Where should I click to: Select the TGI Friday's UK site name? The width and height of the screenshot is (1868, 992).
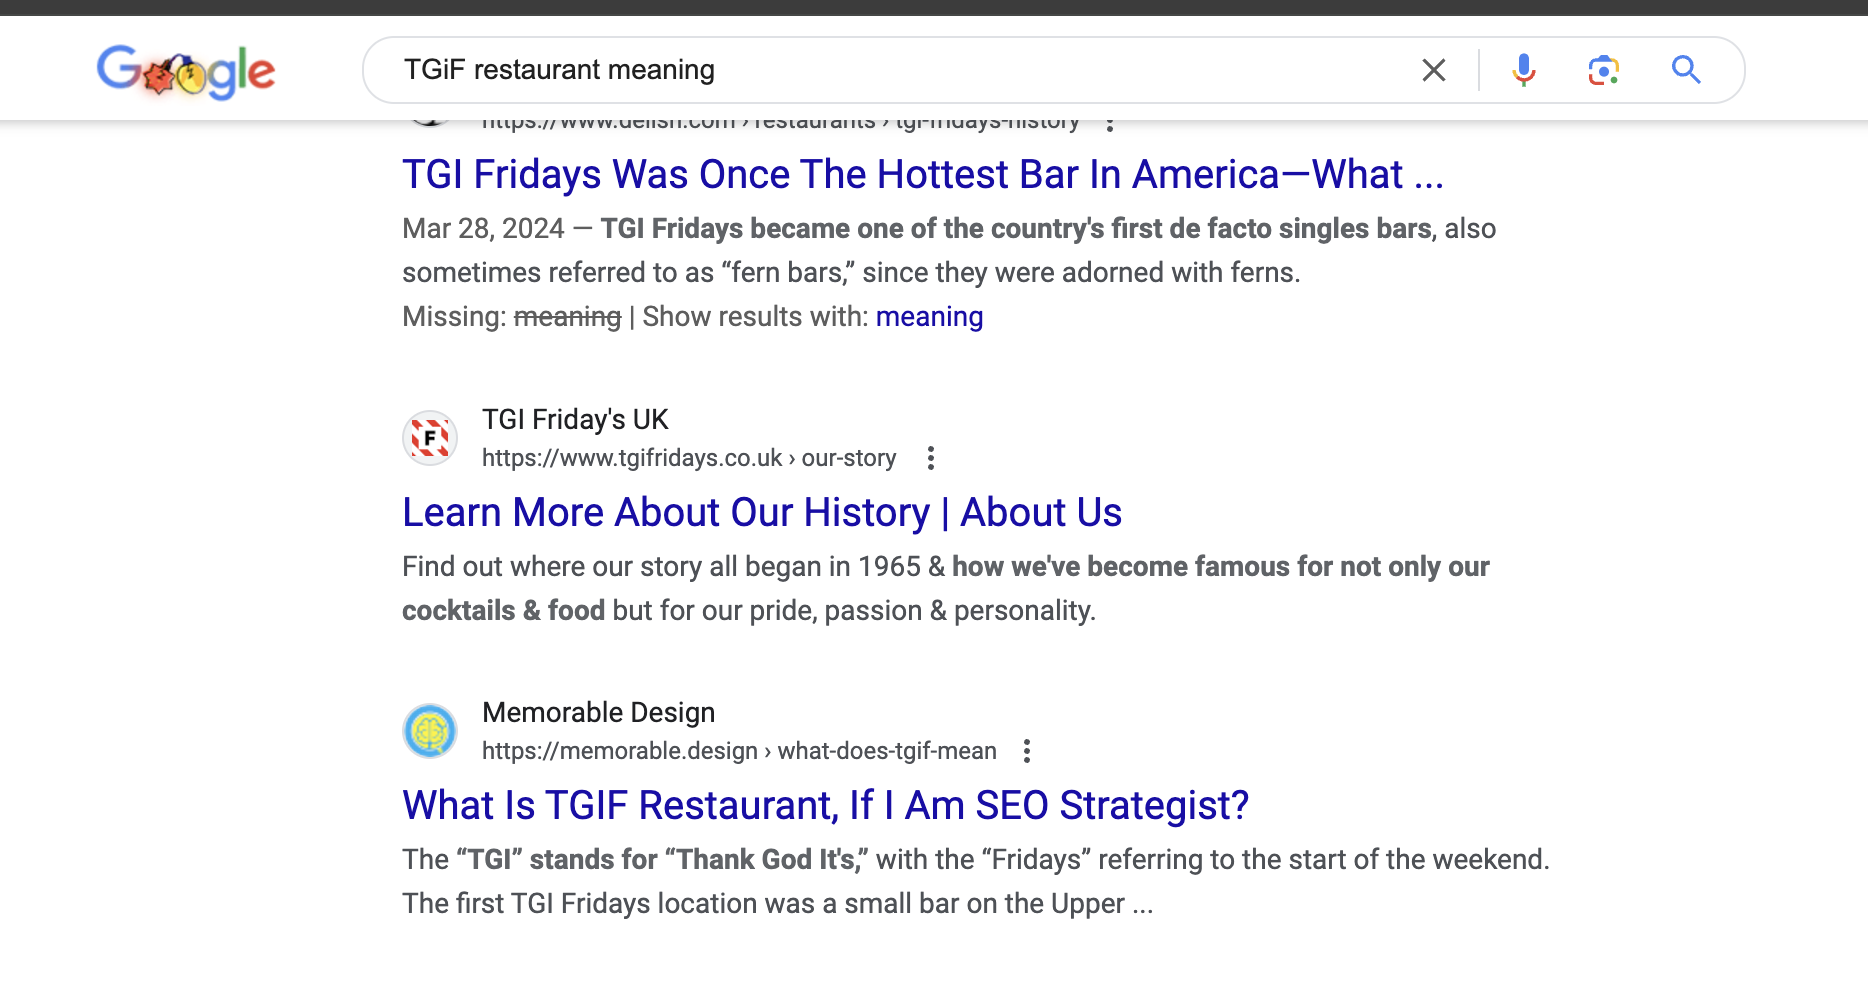click(574, 419)
